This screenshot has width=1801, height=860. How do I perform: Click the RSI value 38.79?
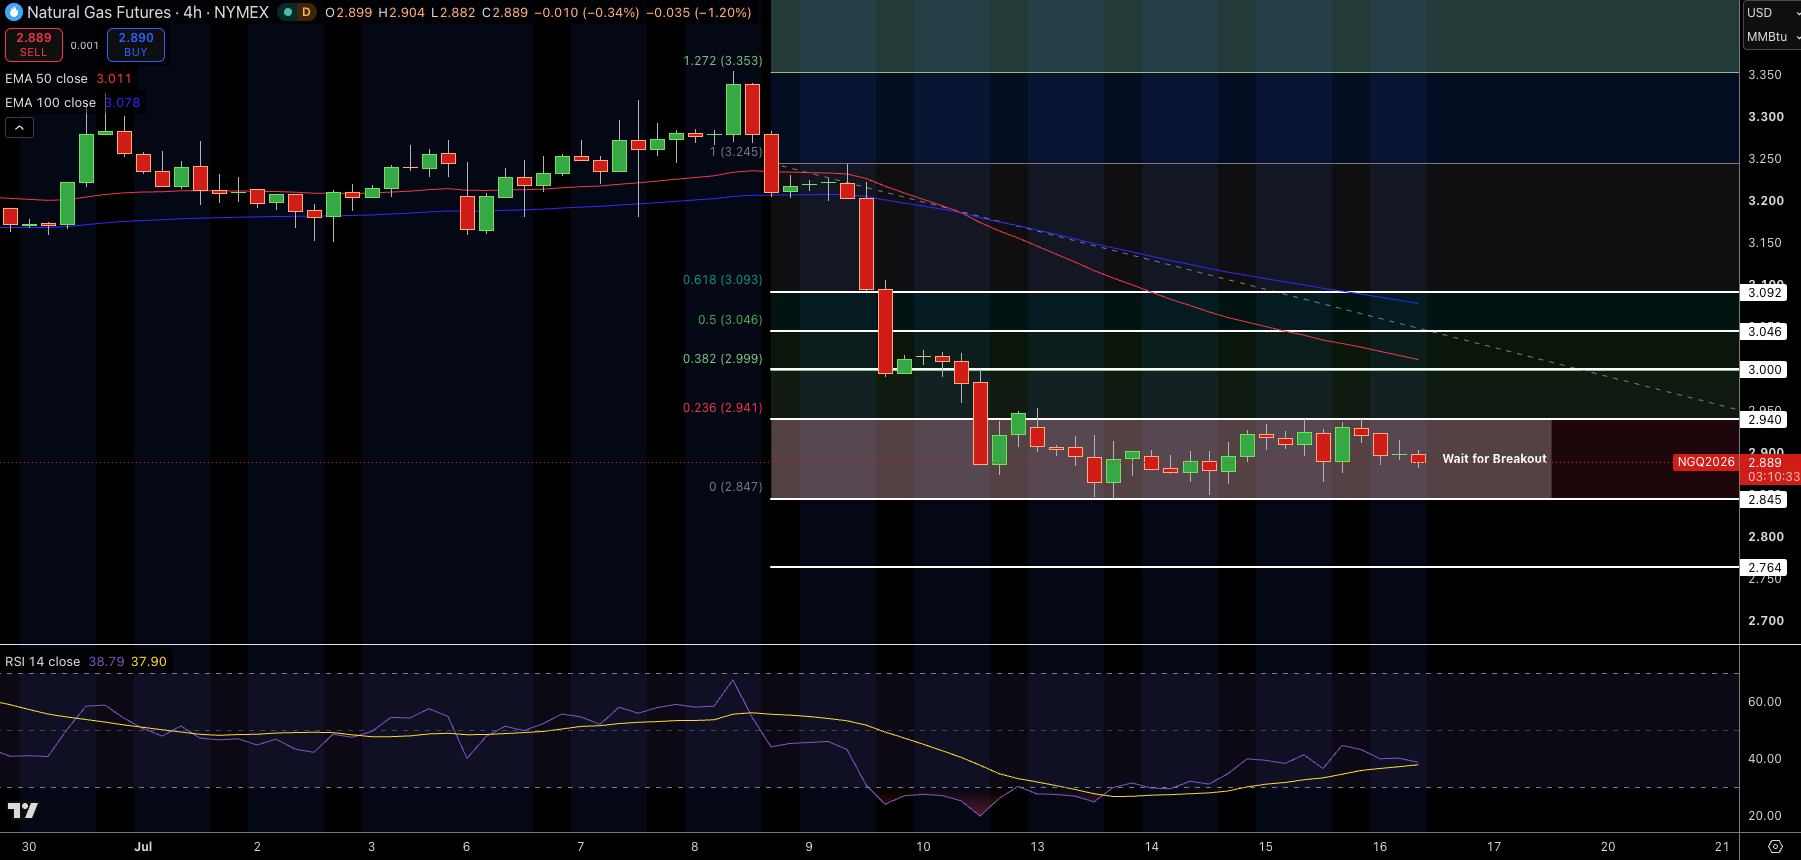[107, 661]
